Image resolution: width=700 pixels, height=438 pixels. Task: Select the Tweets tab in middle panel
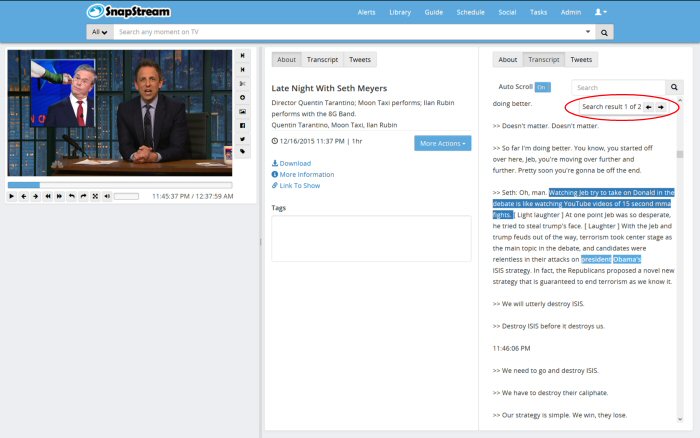coord(360,59)
